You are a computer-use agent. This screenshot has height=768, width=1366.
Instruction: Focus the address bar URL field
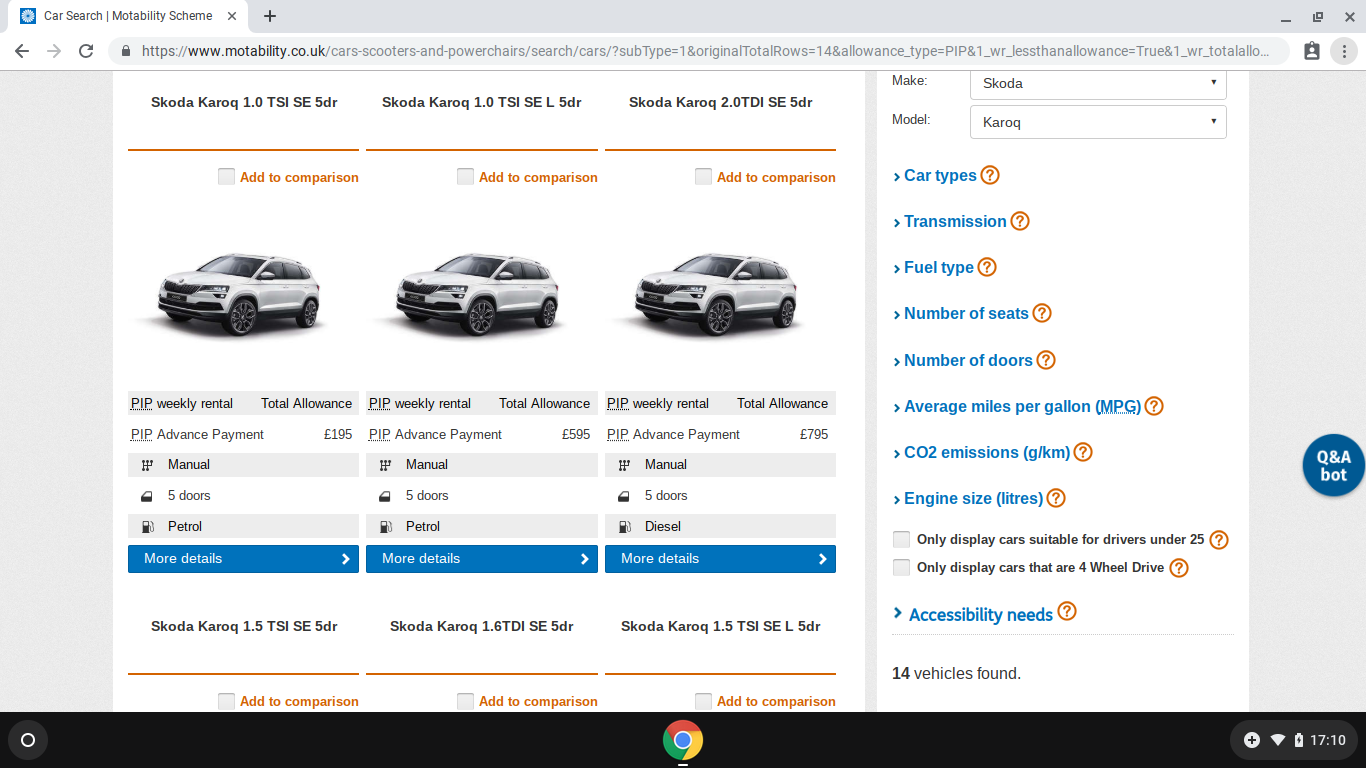706,51
